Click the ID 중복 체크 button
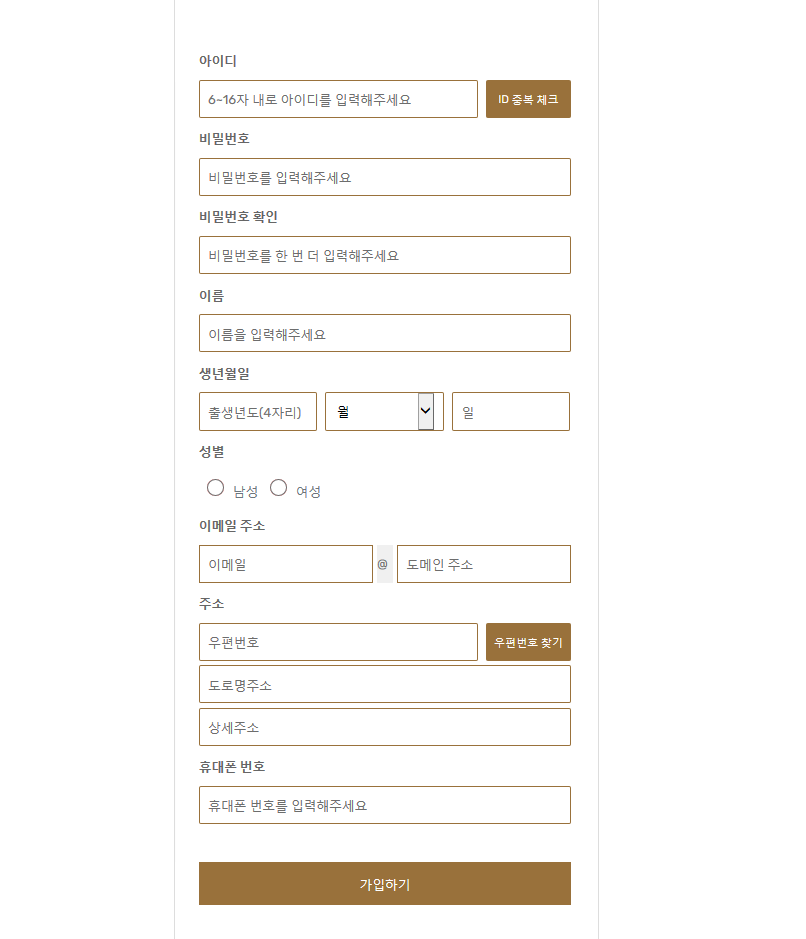The height and width of the screenshot is (939, 806). tap(528, 99)
